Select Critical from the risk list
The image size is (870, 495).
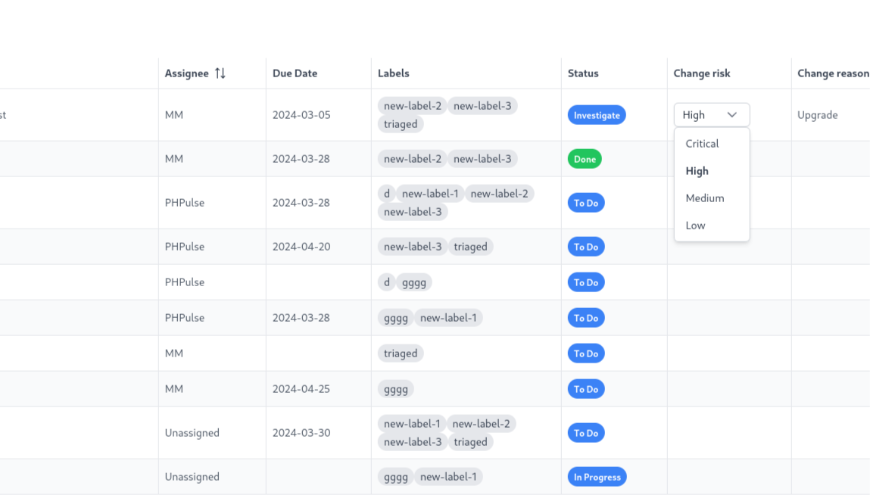point(702,144)
